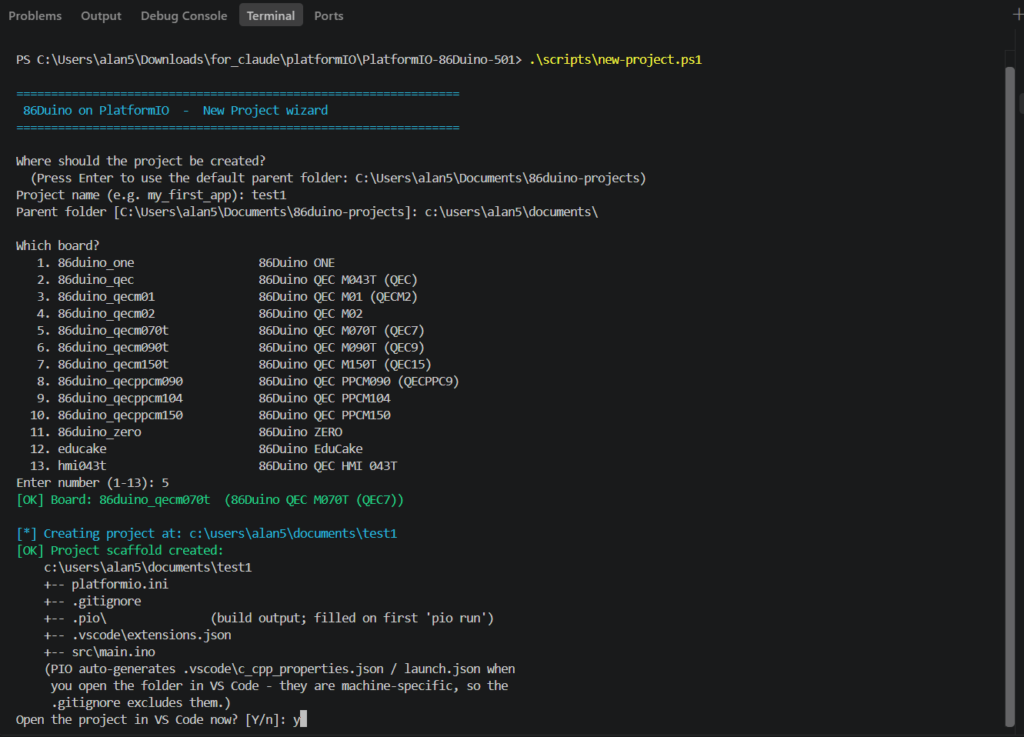Click the '[*] Creating project at' line
Image resolution: width=1024 pixels, height=737 pixels.
pos(206,535)
